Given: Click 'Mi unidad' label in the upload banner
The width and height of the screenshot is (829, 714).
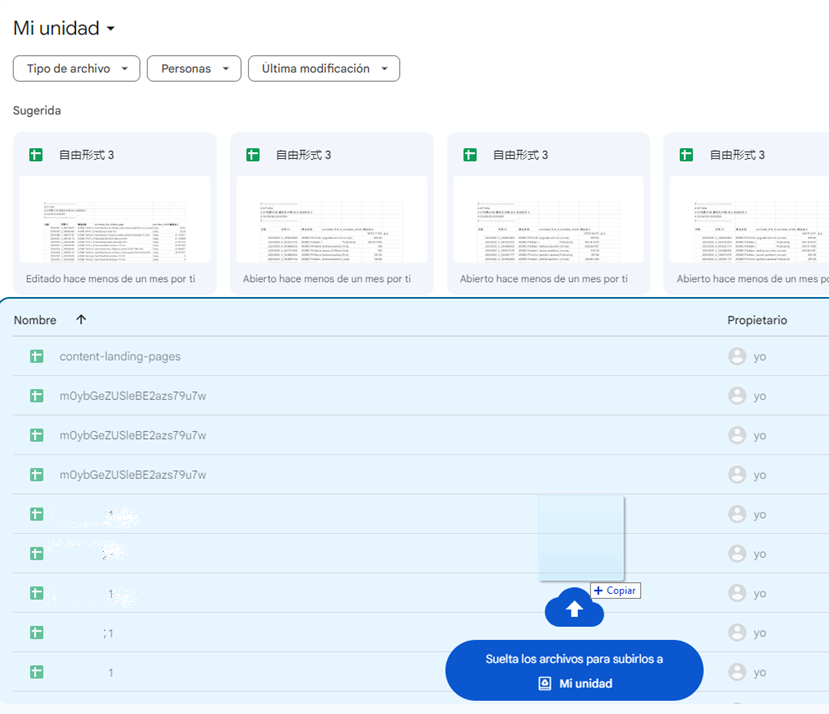Looking at the screenshot, I should 586,683.
